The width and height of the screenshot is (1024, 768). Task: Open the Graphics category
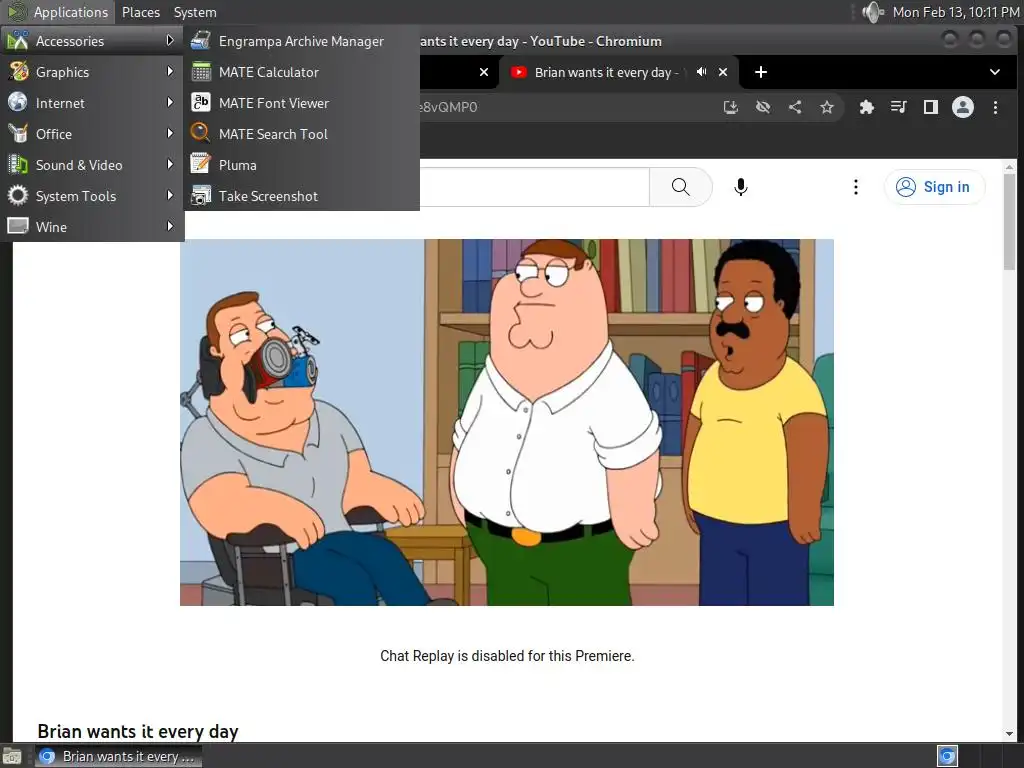[x=92, y=72]
